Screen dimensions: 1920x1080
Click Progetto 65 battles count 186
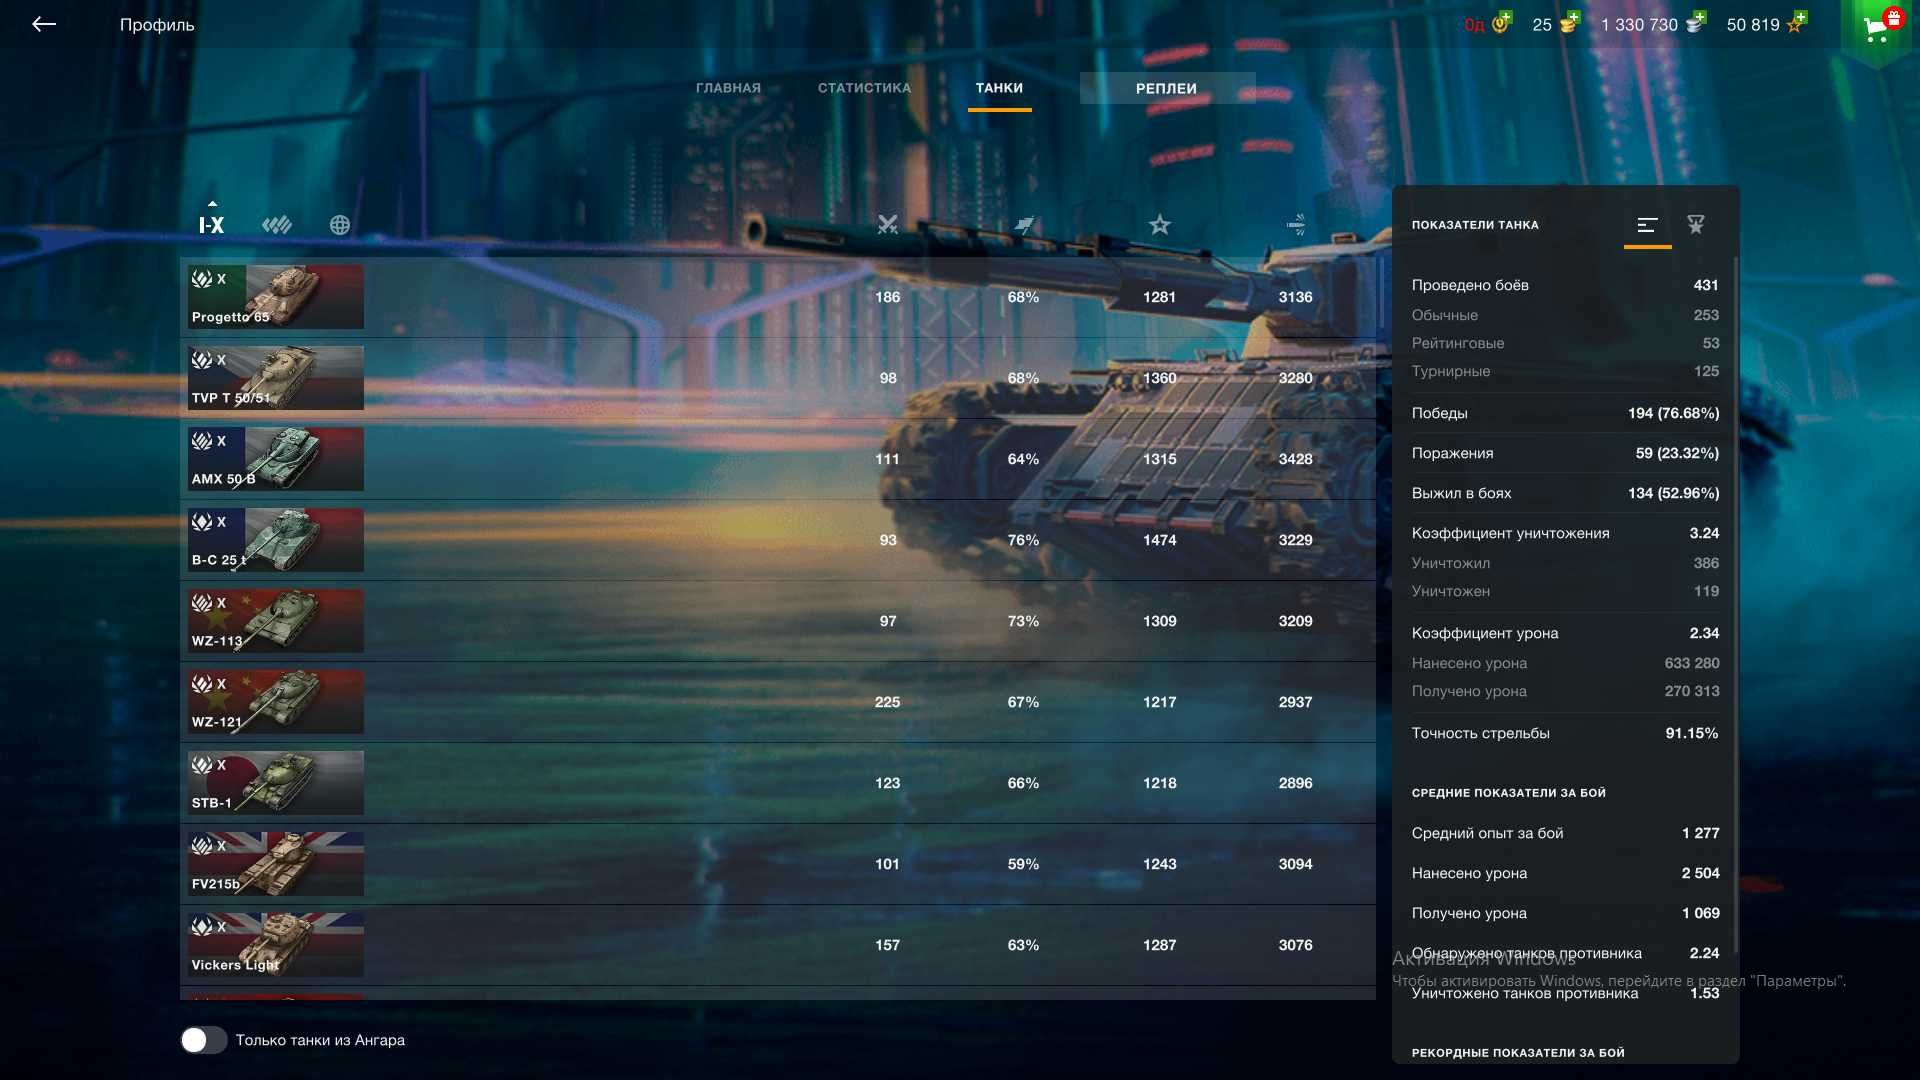click(887, 297)
